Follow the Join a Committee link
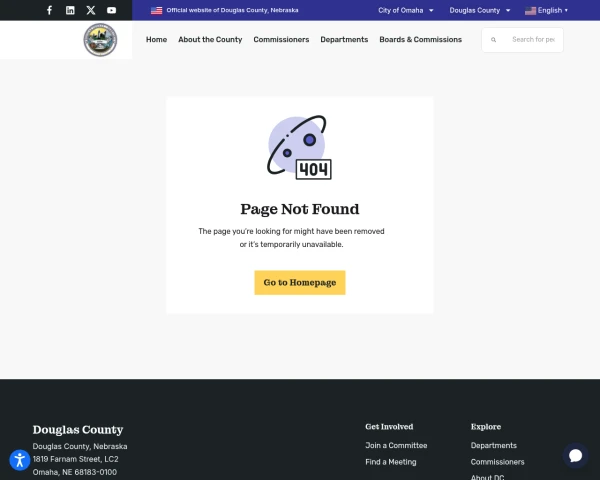Viewport: 600px width, 480px height. tap(396, 445)
